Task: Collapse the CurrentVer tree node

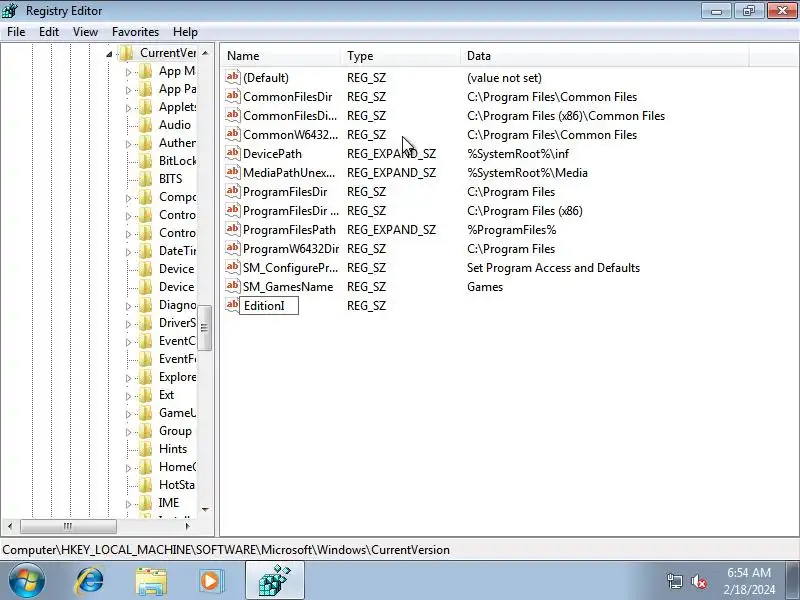Action: (109, 54)
